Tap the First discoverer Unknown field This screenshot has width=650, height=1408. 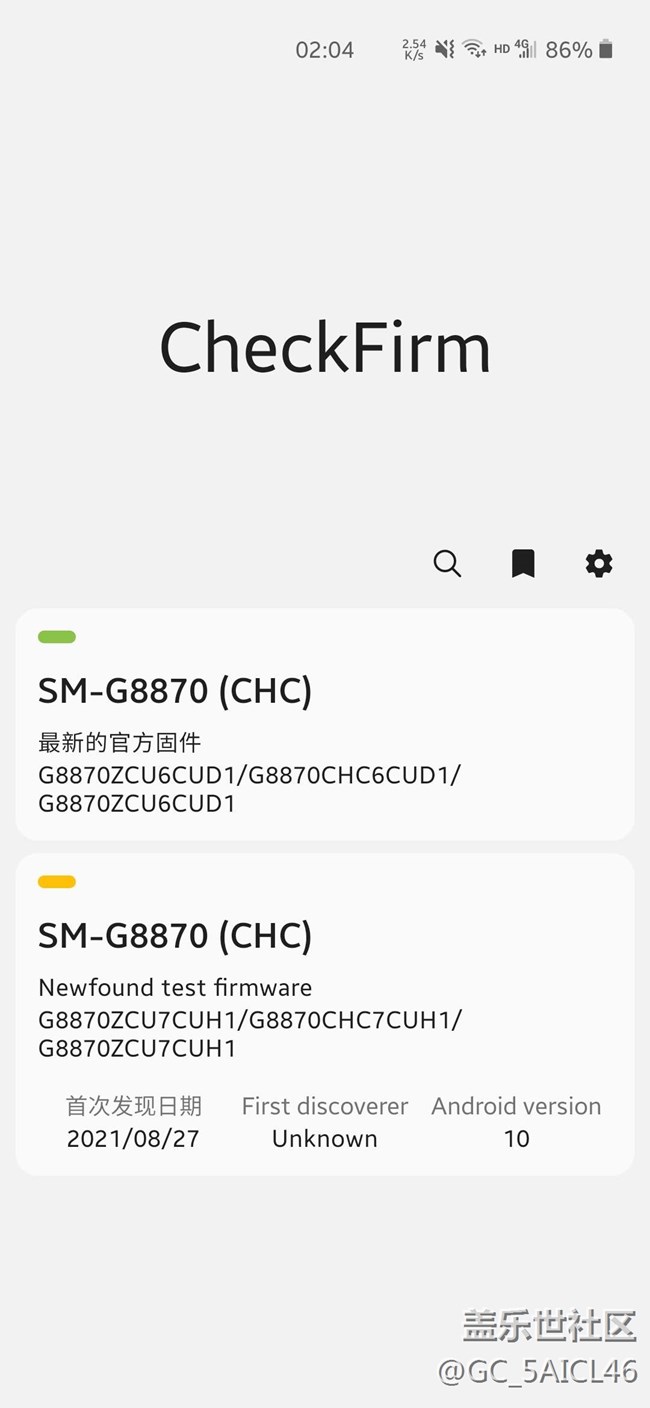pyautogui.click(x=325, y=1138)
